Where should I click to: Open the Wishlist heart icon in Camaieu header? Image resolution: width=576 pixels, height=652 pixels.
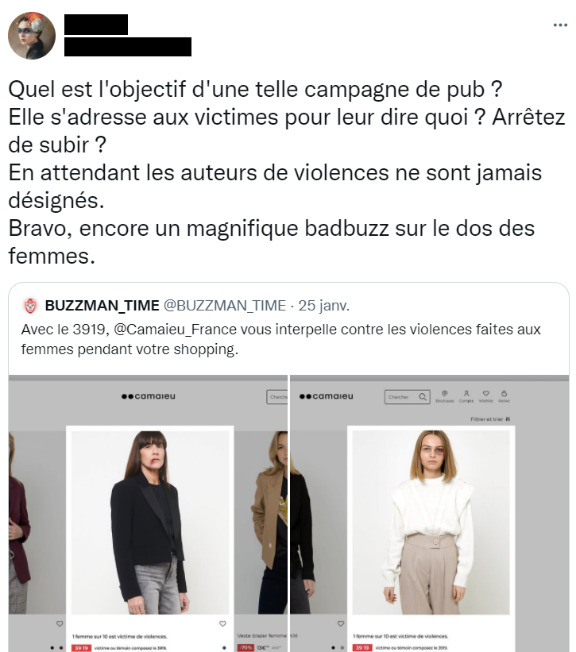pyautogui.click(x=485, y=396)
